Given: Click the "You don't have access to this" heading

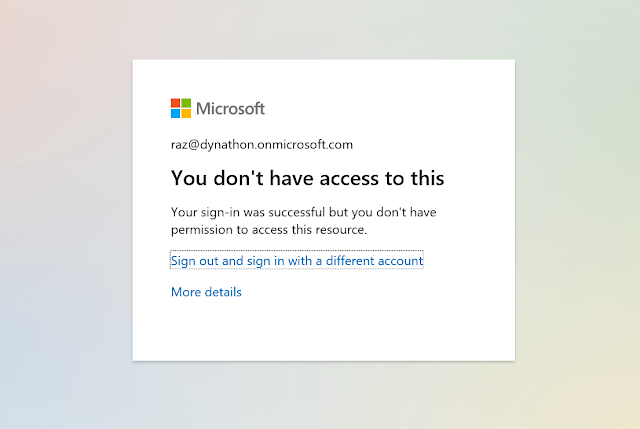Looking at the screenshot, I should (x=307, y=178).
